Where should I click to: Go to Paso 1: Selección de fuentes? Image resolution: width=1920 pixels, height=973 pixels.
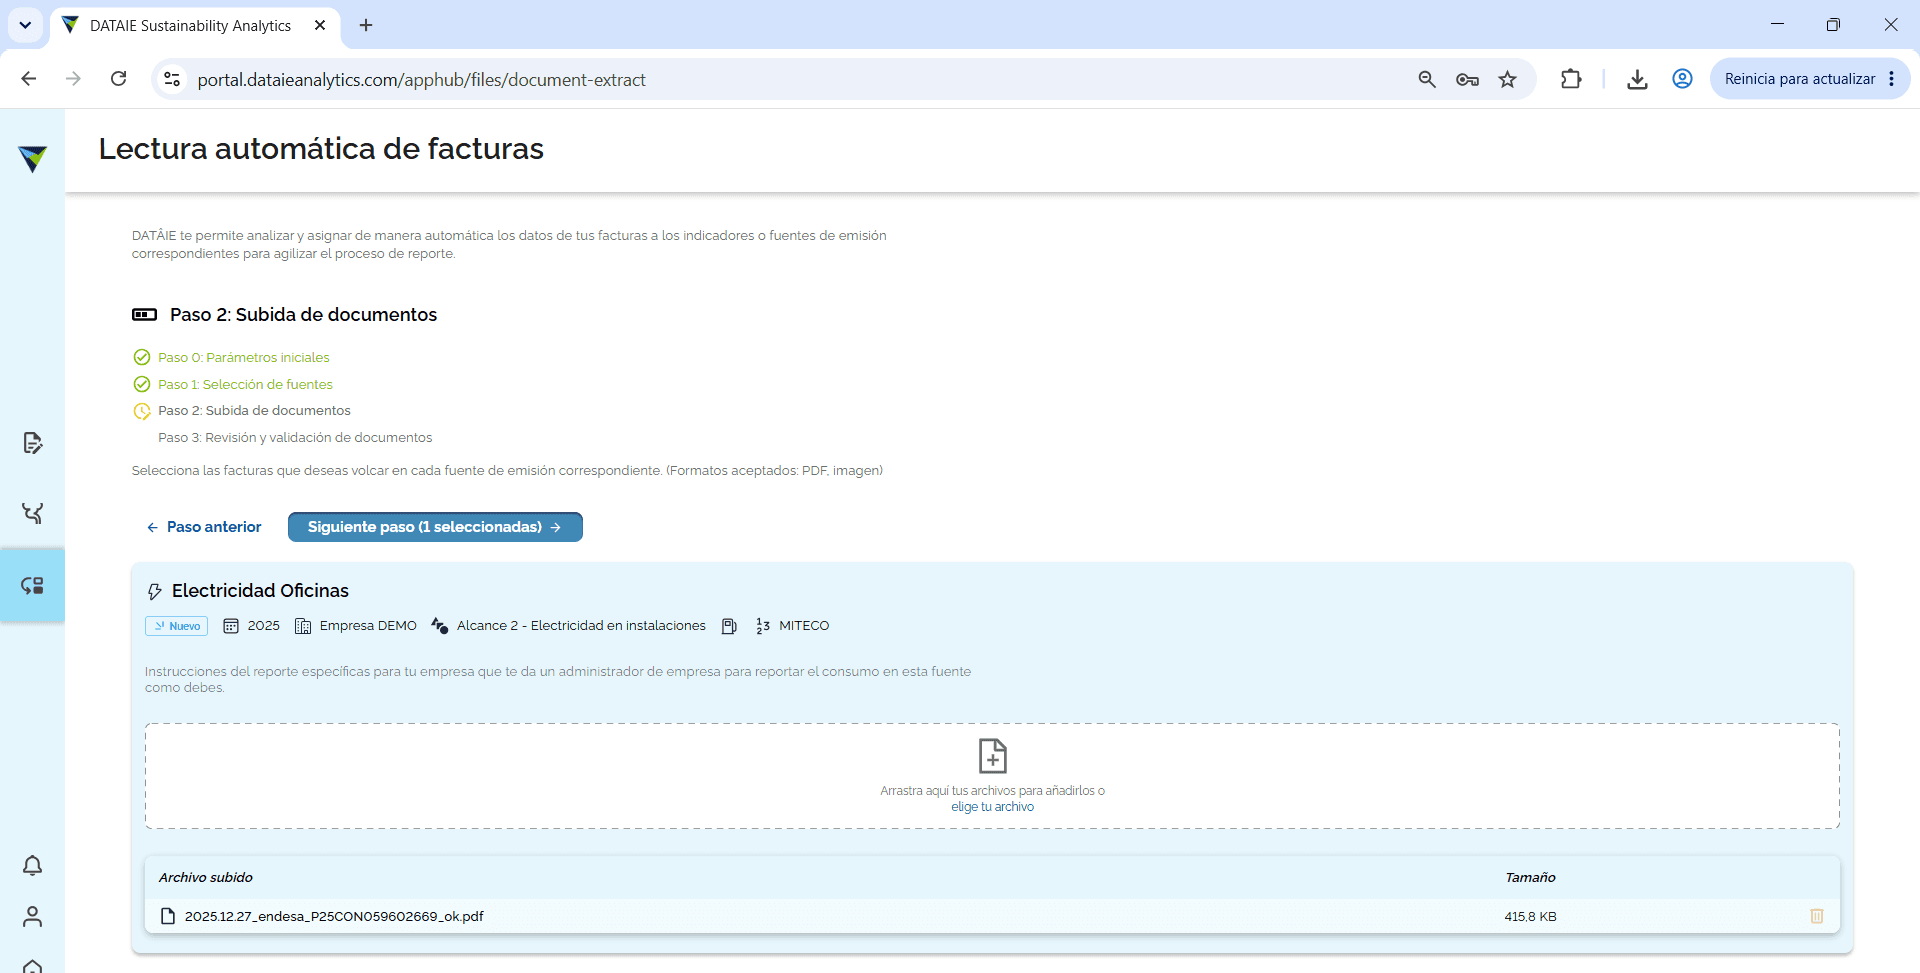245,384
